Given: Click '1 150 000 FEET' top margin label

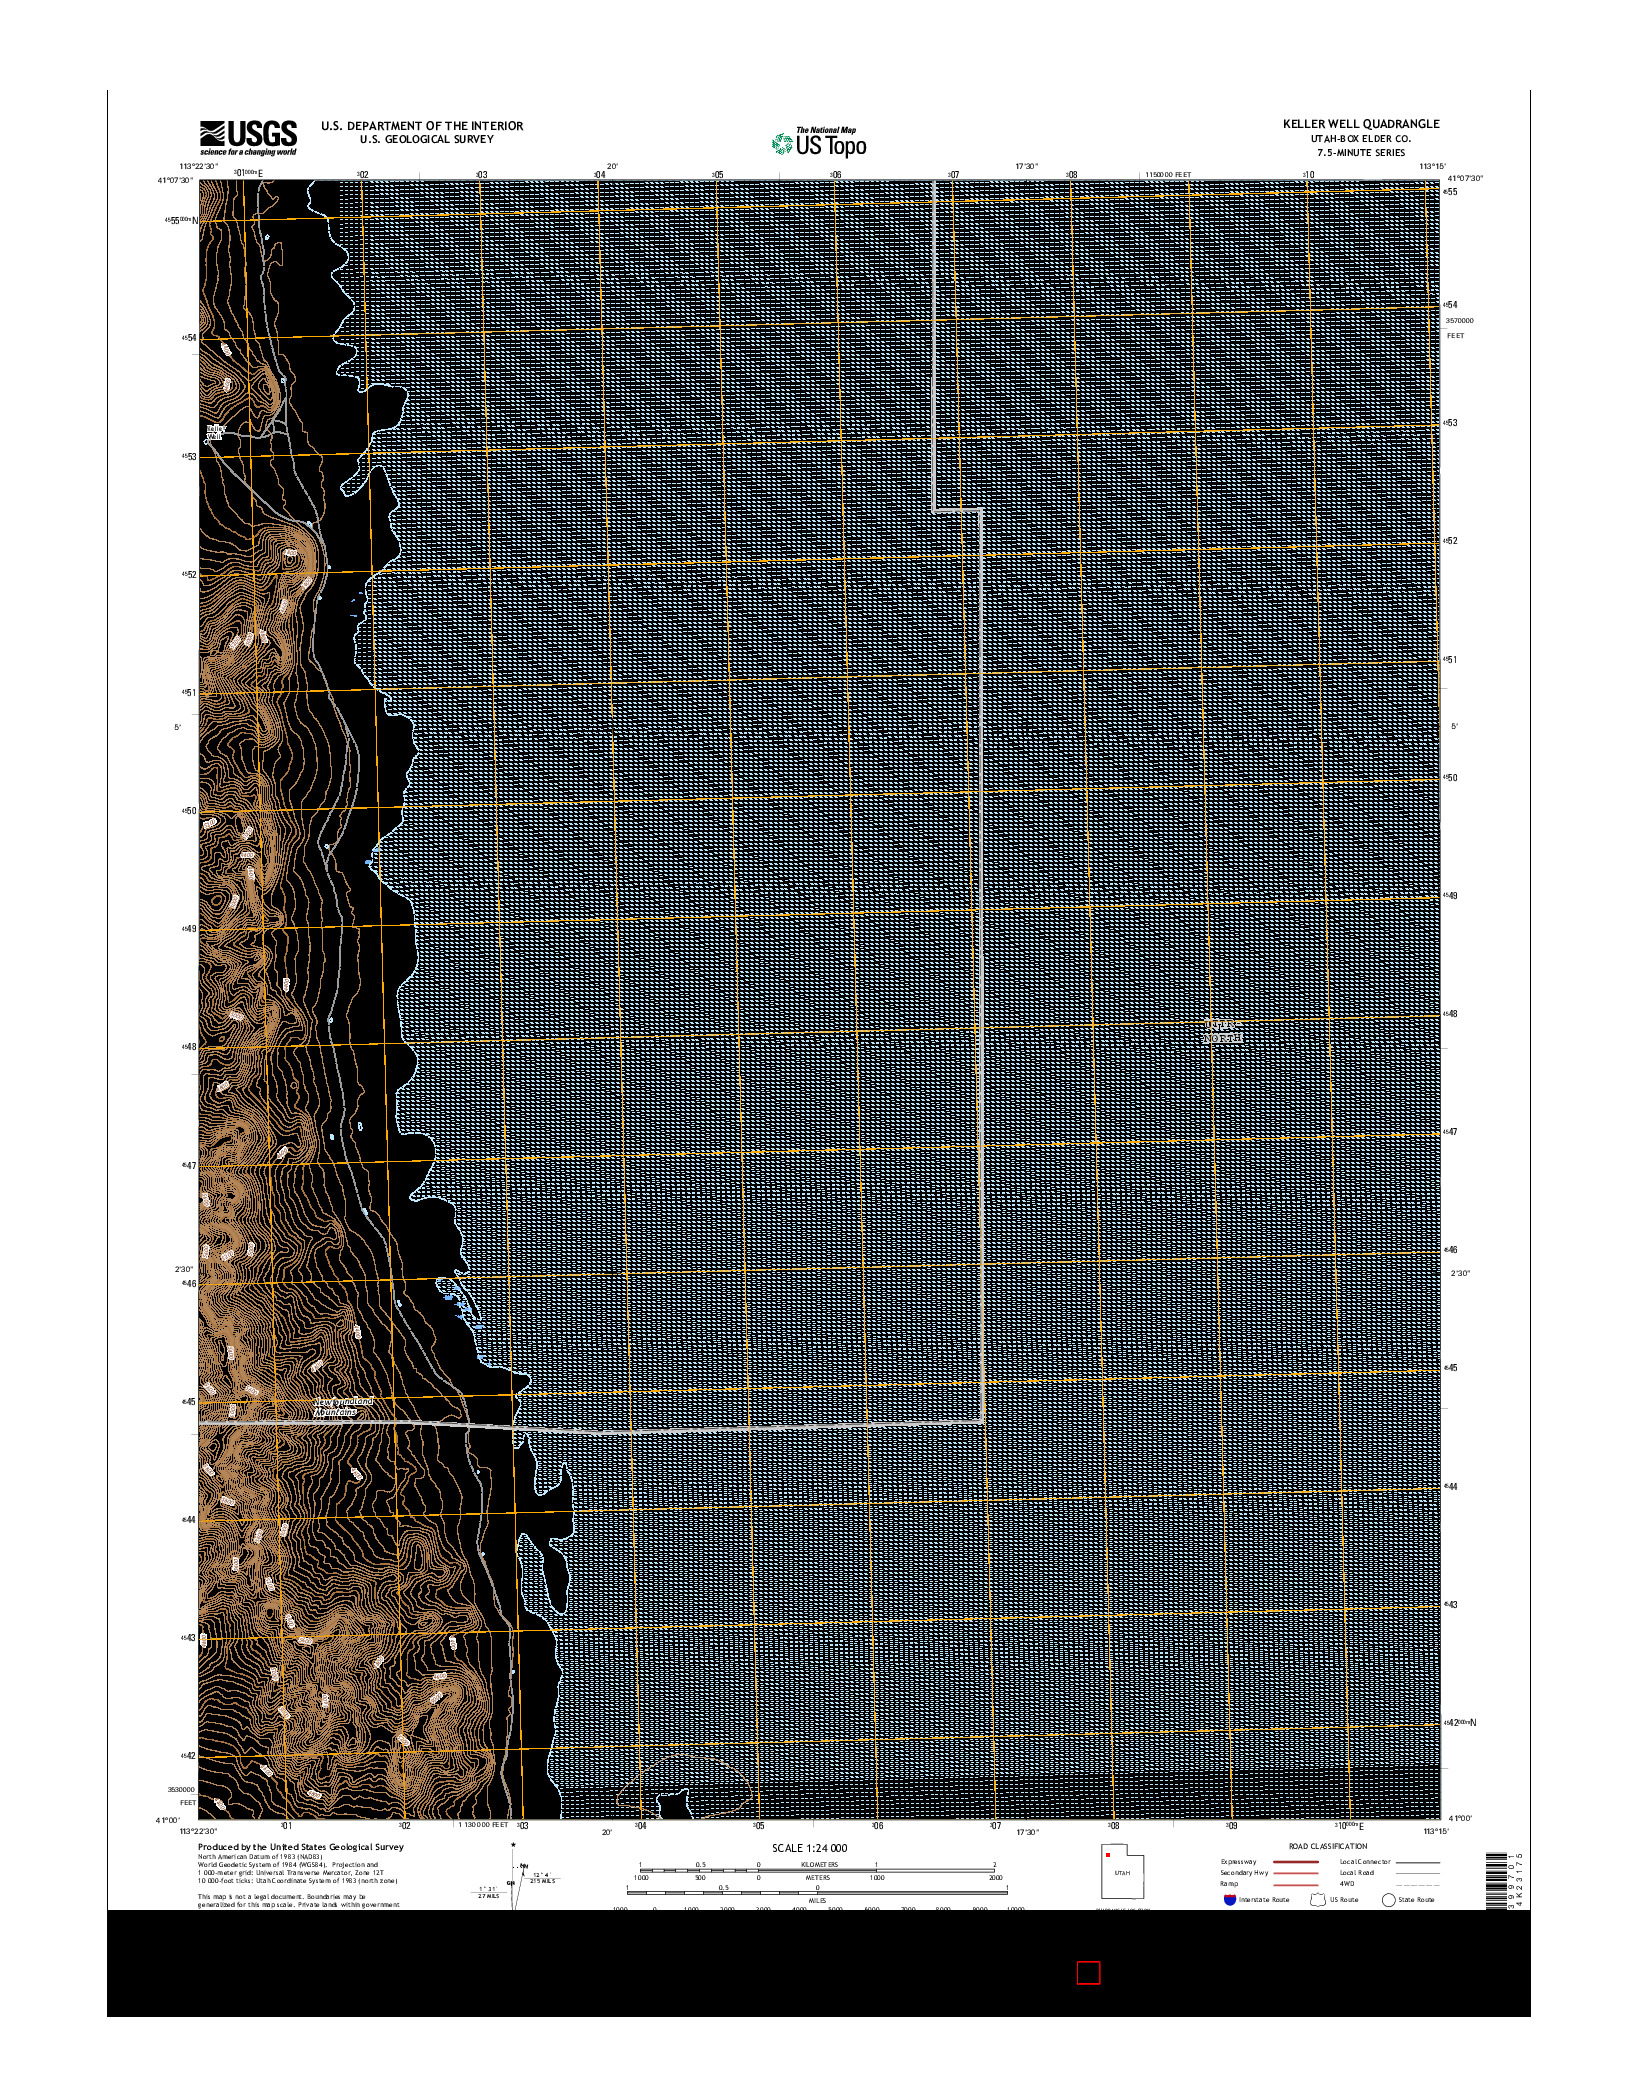Looking at the screenshot, I should [1168, 174].
